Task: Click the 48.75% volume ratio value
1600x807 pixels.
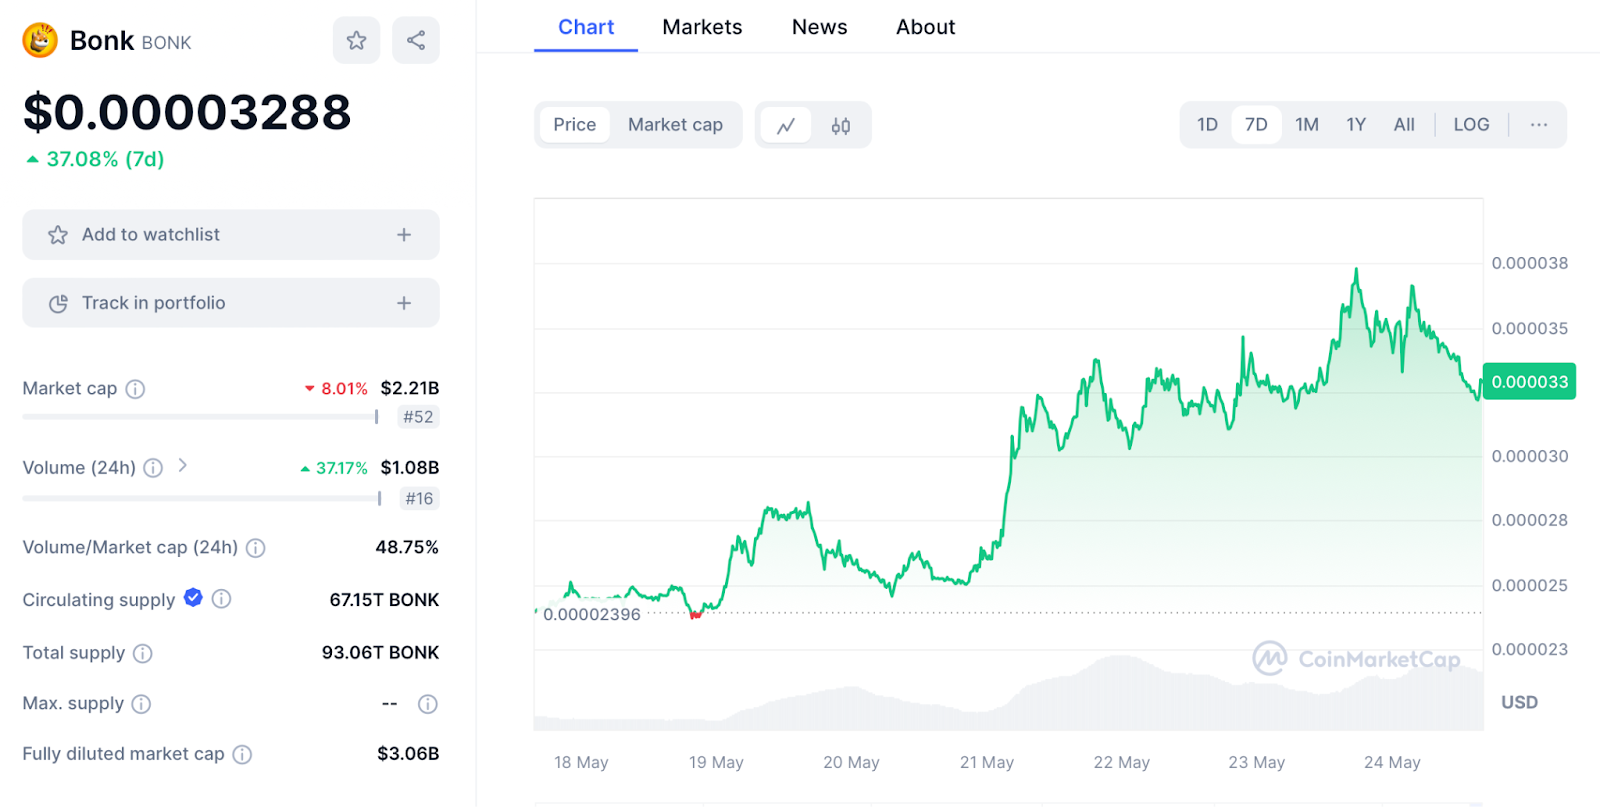Action: [407, 548]
